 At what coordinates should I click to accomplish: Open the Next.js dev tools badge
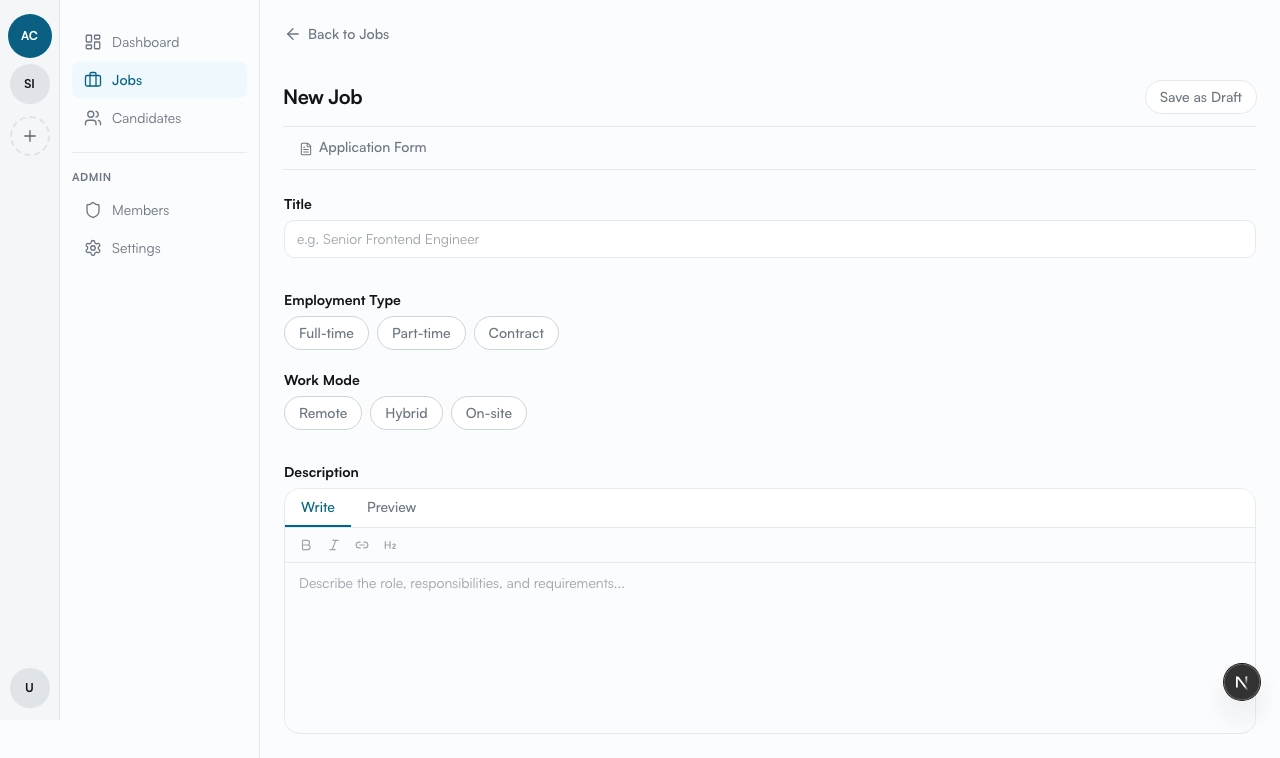click(x=1242, y=682)
